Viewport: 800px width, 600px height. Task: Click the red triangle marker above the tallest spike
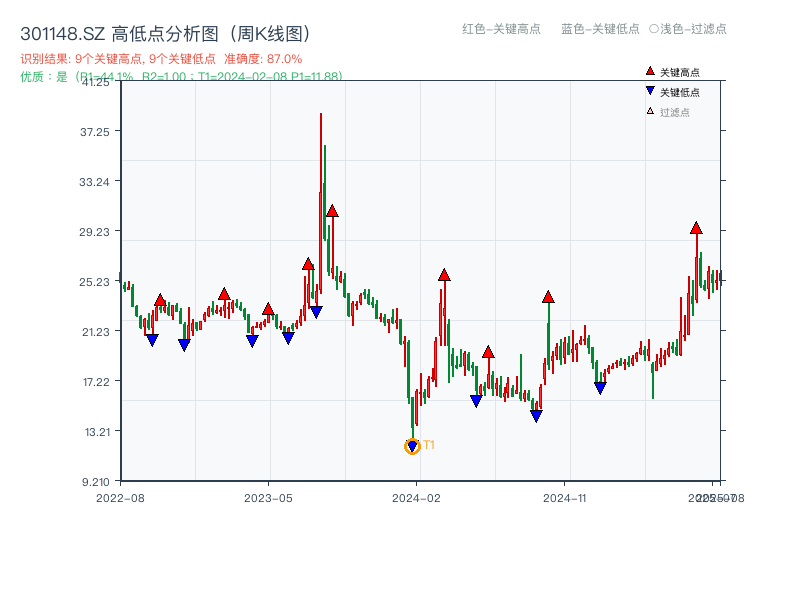tap(332, 211)
